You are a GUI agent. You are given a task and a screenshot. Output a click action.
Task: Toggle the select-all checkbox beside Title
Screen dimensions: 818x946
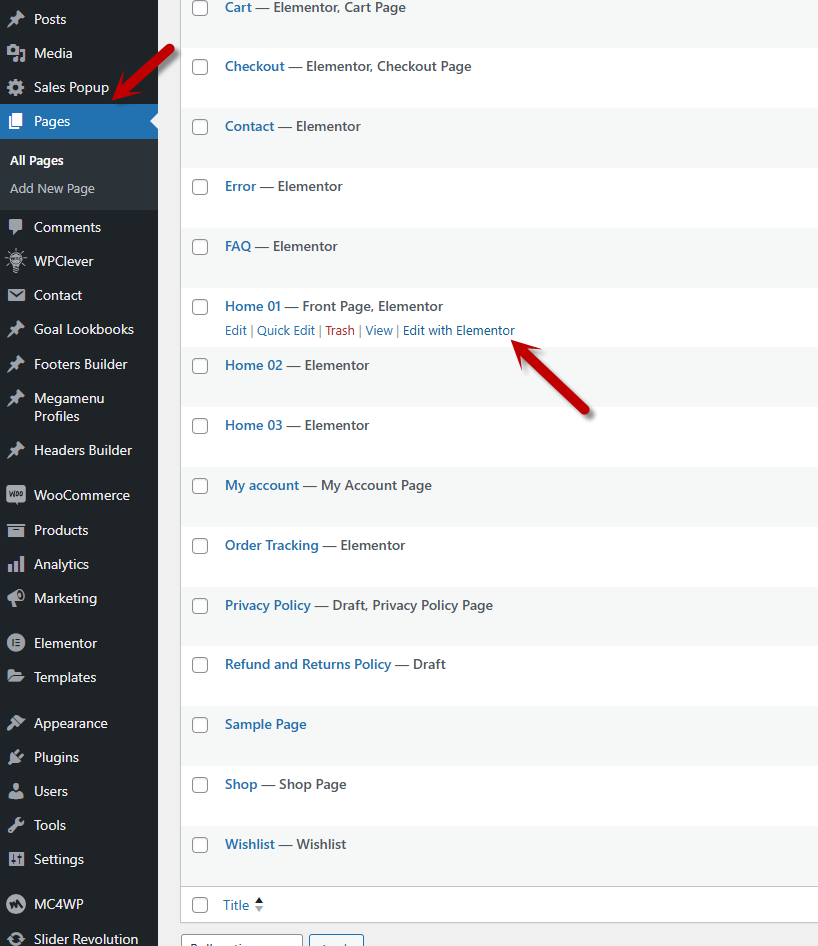(x=200, y=905)
